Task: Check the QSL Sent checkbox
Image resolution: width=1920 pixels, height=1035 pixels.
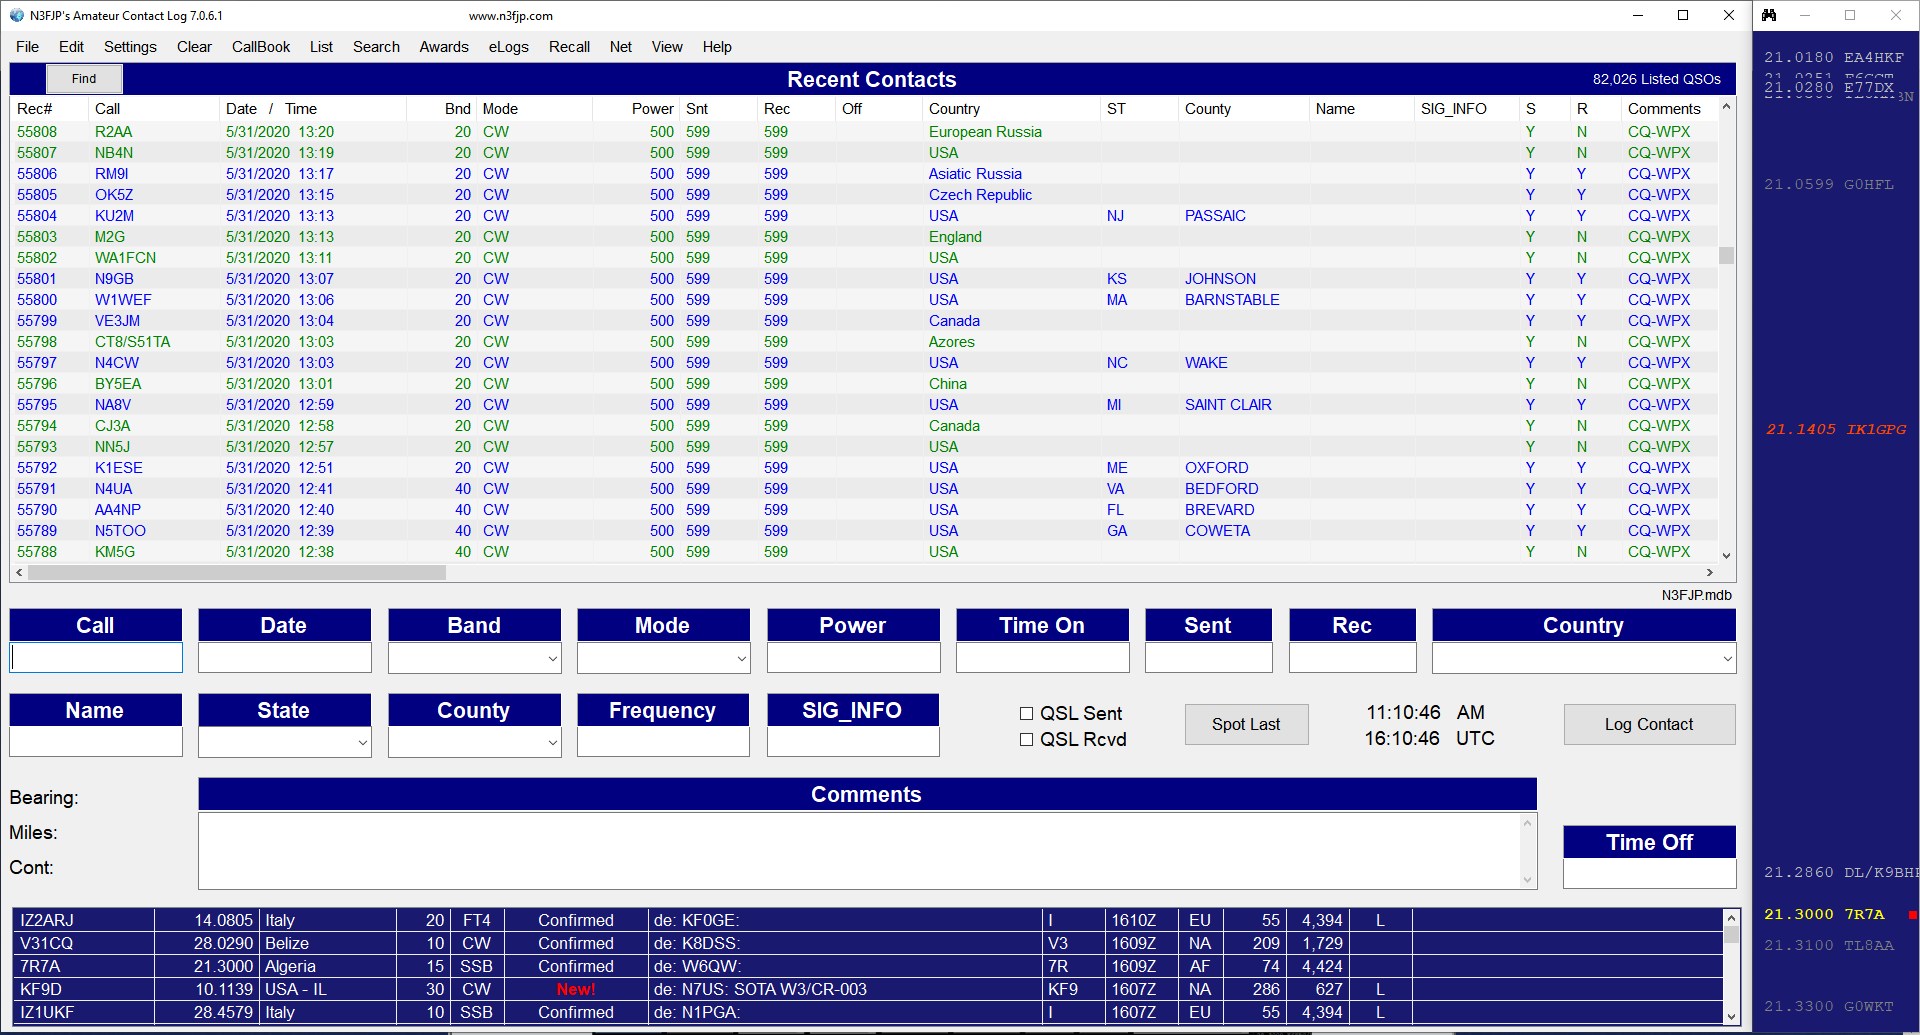Action: click(1026, 713)
